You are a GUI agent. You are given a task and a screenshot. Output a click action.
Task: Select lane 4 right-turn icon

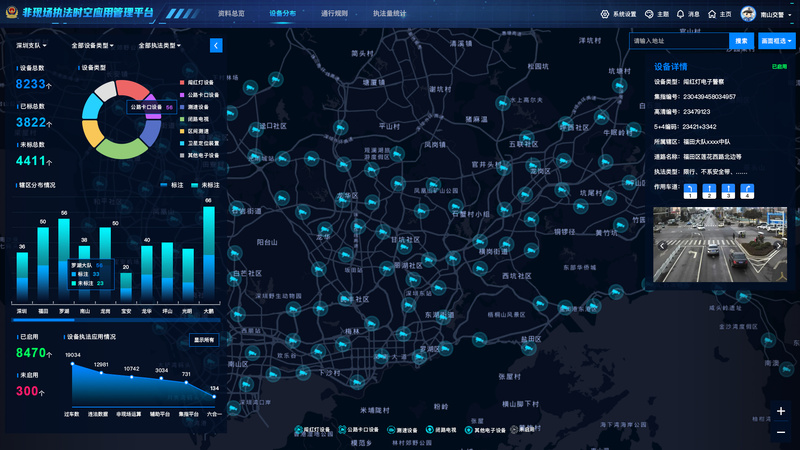tap(747, 191)
